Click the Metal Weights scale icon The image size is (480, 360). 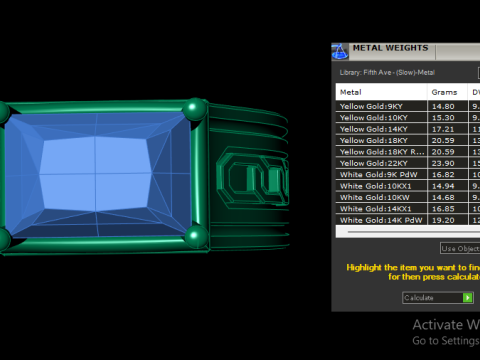[x=340, y=52]
